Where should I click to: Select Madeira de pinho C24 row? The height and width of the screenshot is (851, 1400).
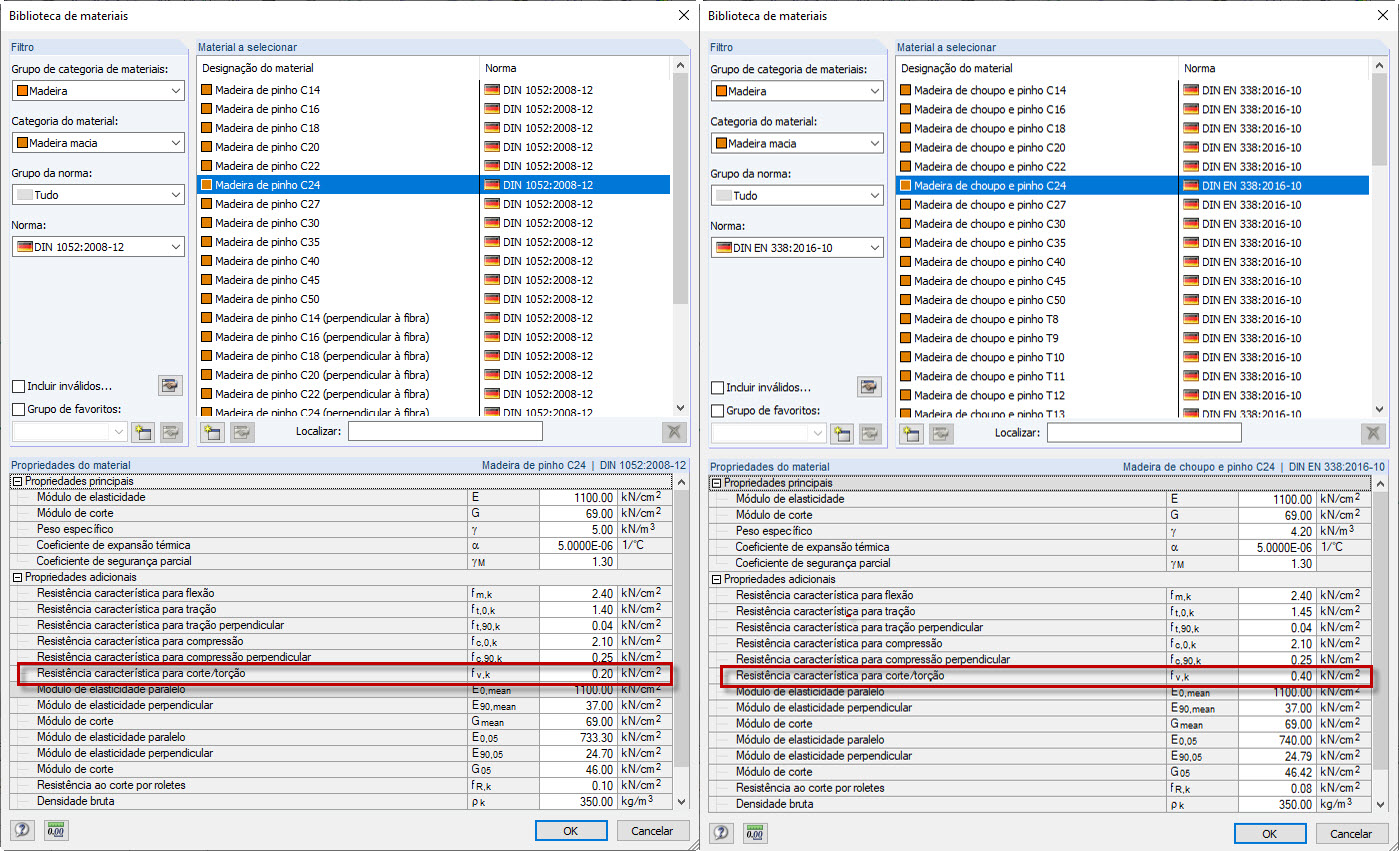(x=435, y=185)
